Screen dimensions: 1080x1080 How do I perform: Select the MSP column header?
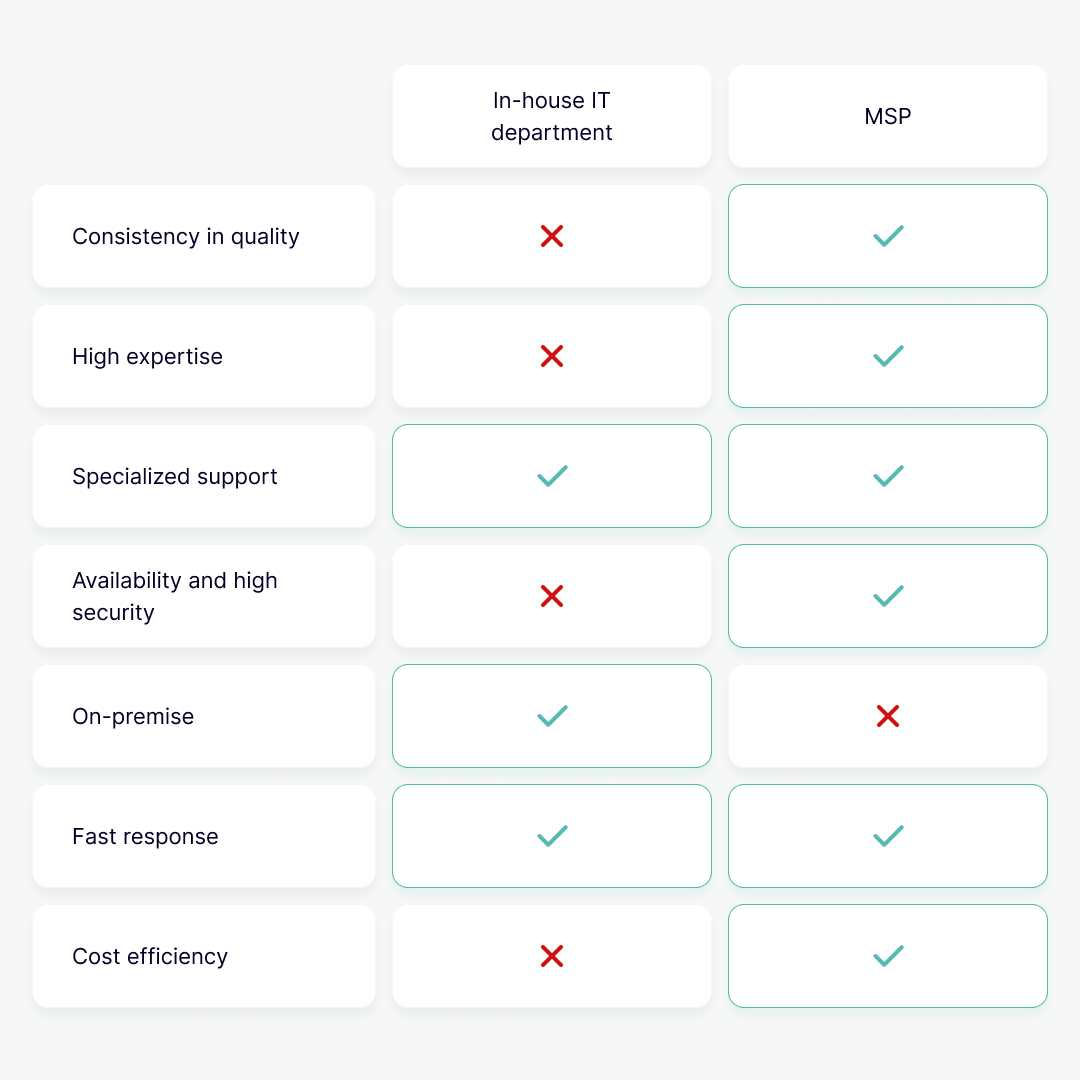(x=888, y=116)
